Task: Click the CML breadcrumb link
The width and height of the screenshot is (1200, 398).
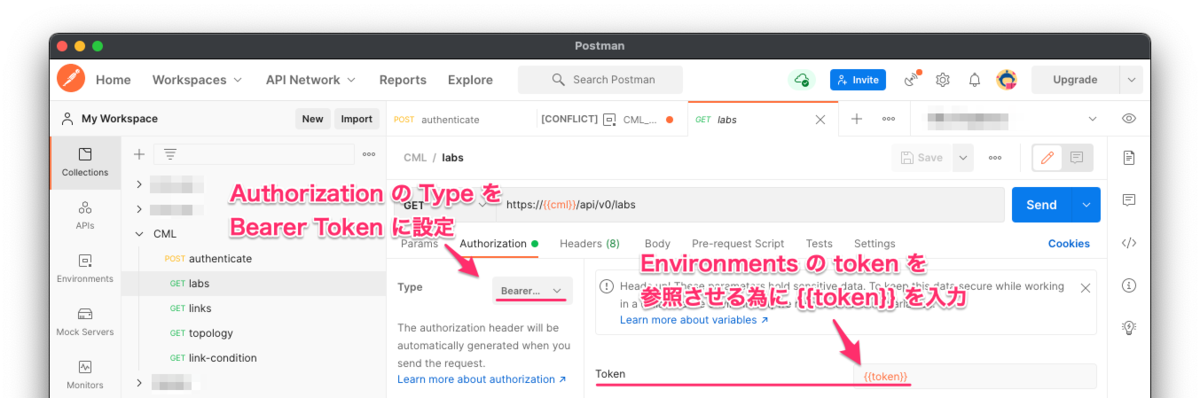Action: tap(415, 158)
